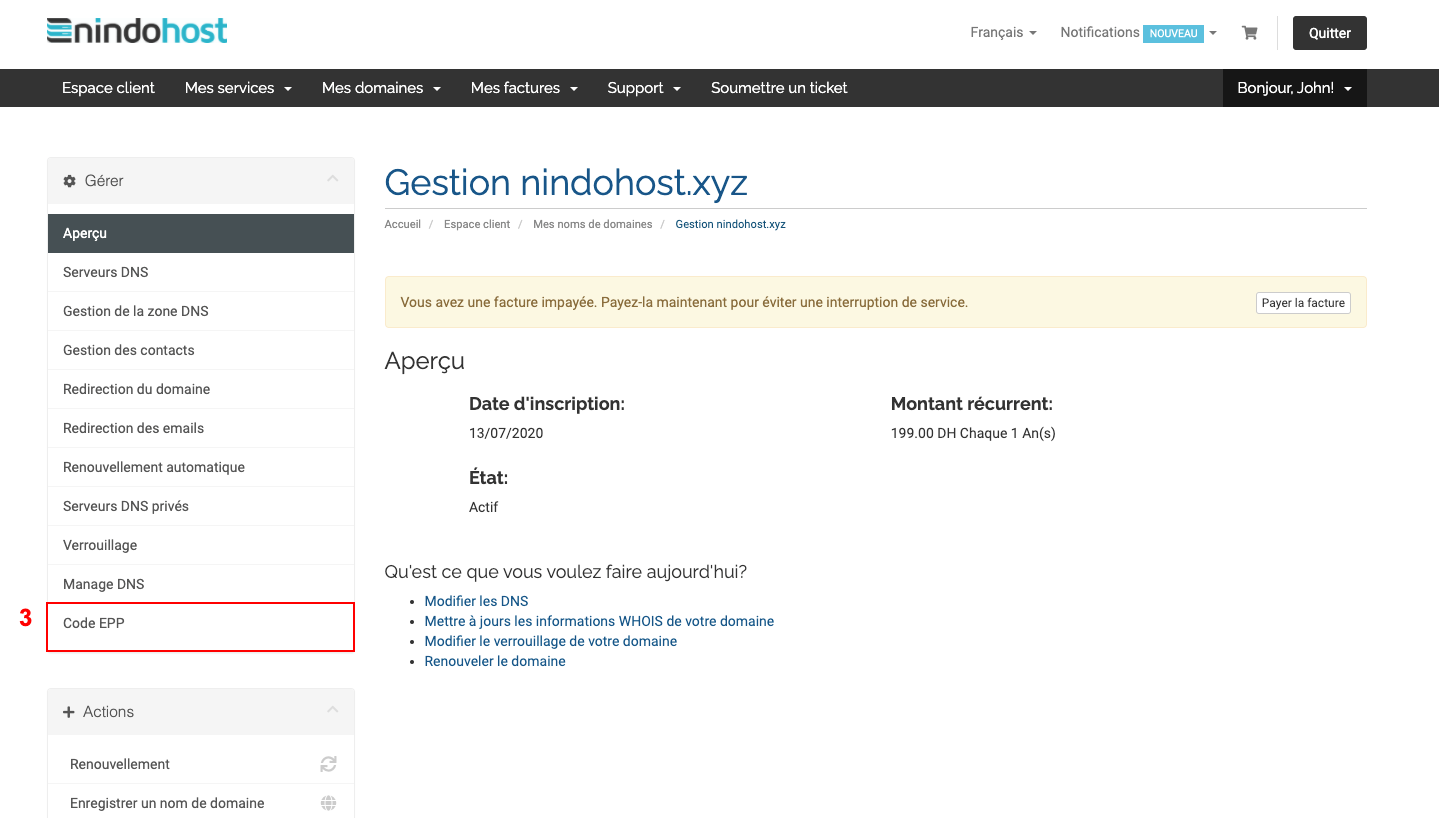Open the Français language dropdown
Viewport: 1439px width, 818px height.
click(x=1003, y=33)
